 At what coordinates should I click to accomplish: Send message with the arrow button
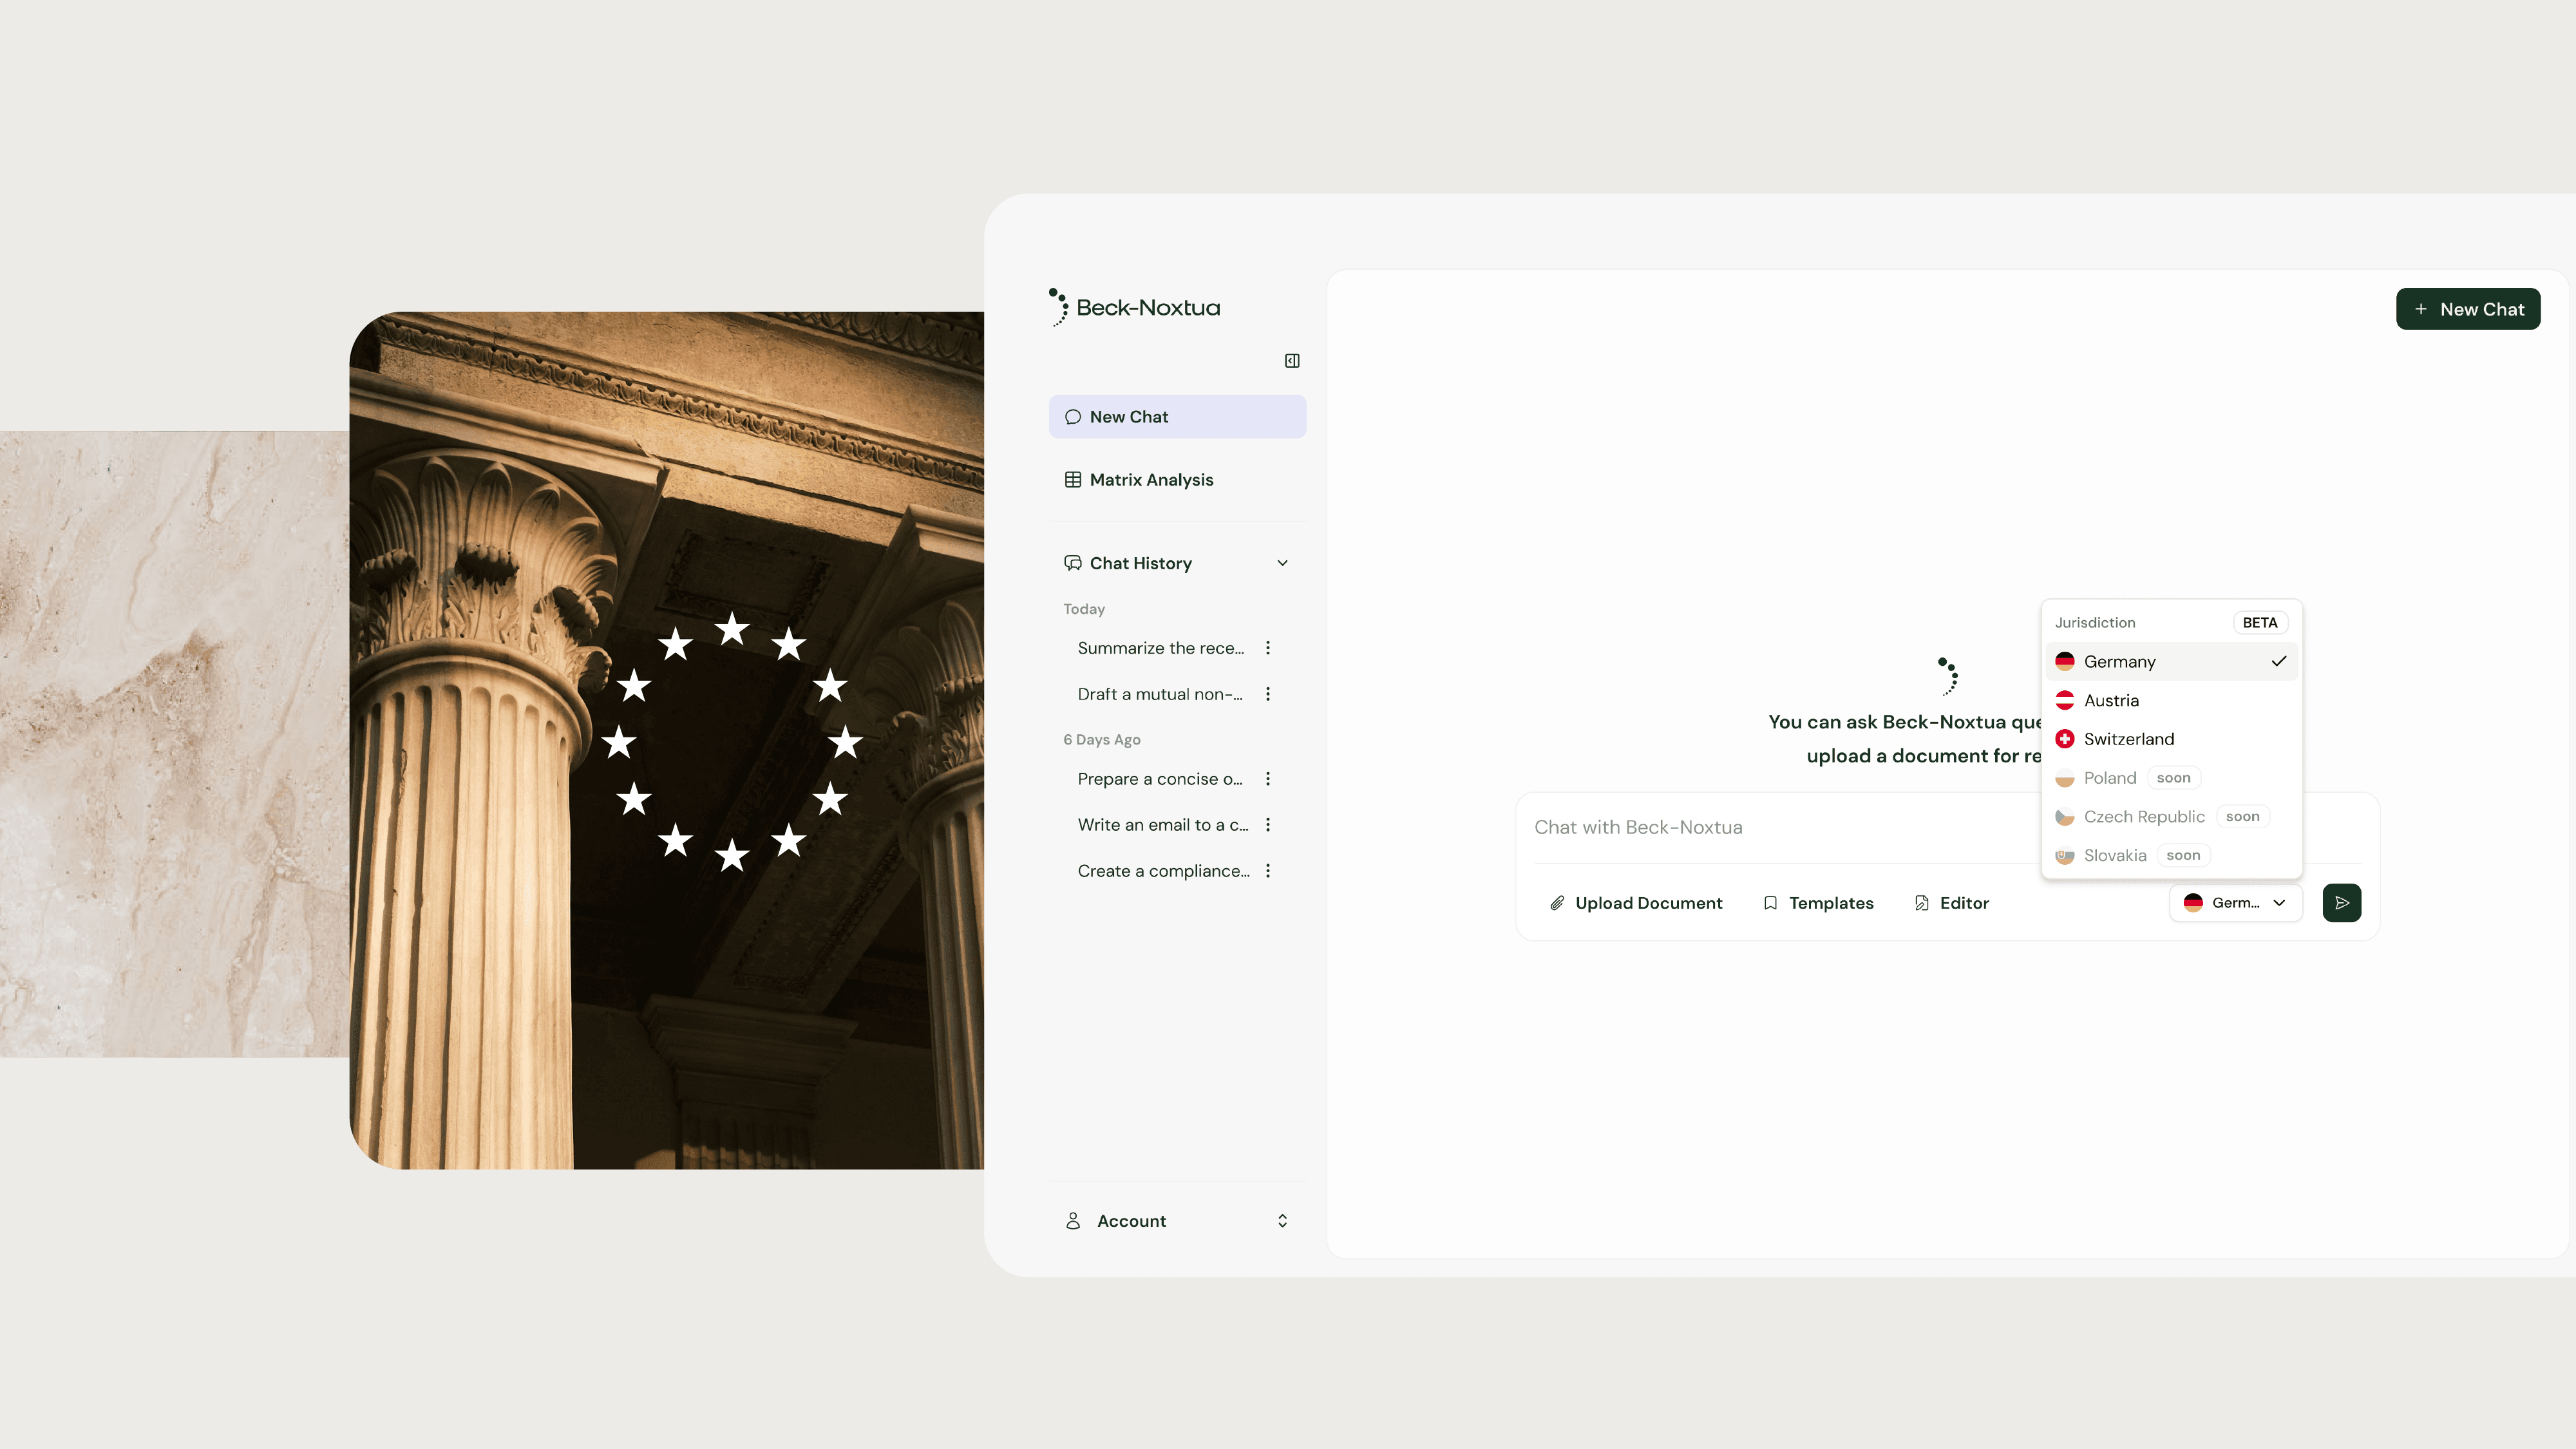coord(2341,903)
